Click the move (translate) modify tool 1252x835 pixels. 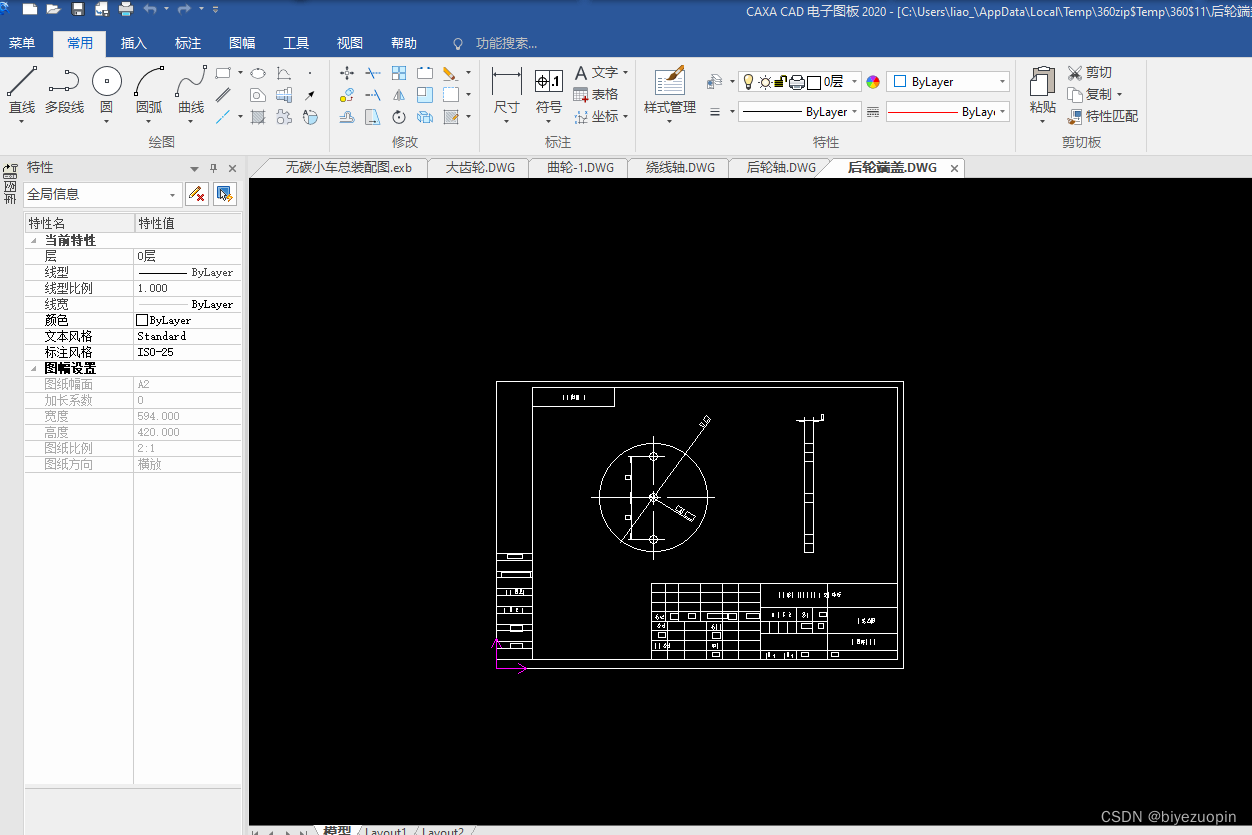[x=347, y=73]
